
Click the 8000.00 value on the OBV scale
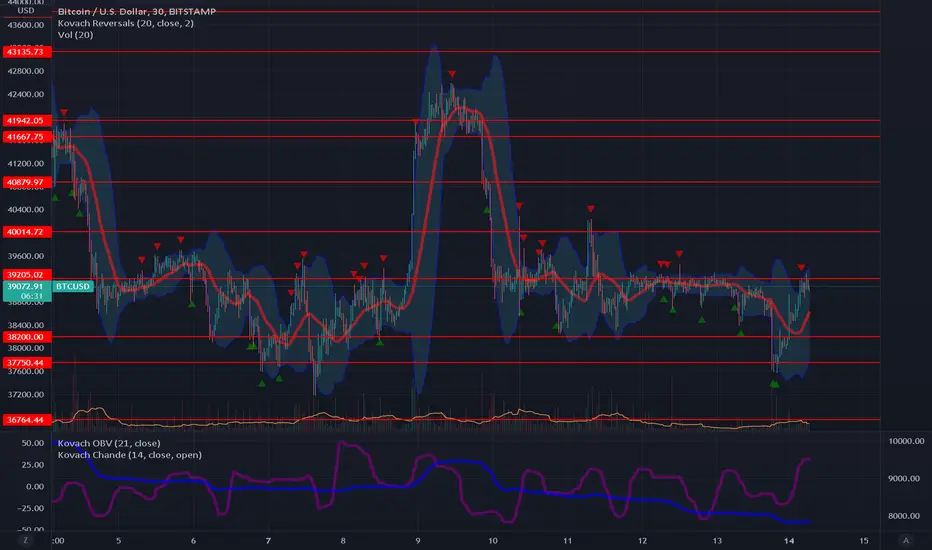[906, 516]
